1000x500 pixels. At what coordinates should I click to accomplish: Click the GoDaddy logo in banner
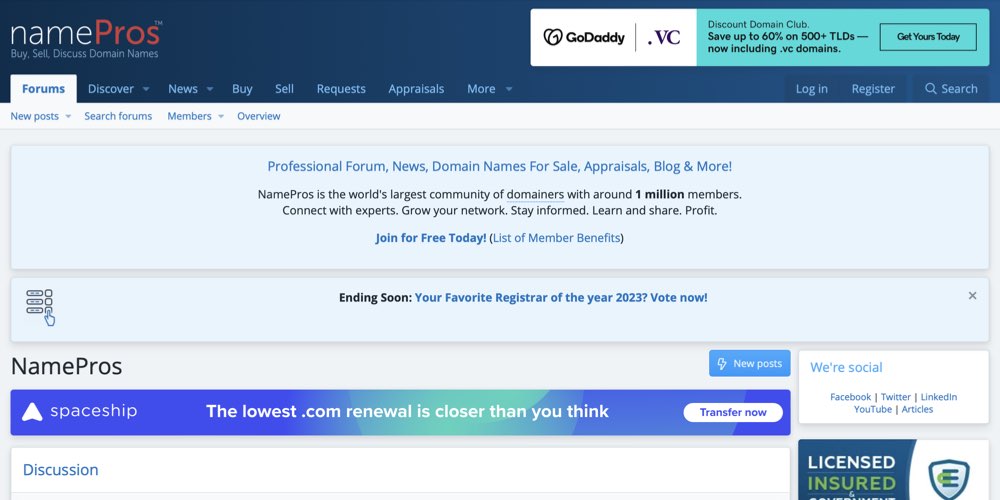584,37
